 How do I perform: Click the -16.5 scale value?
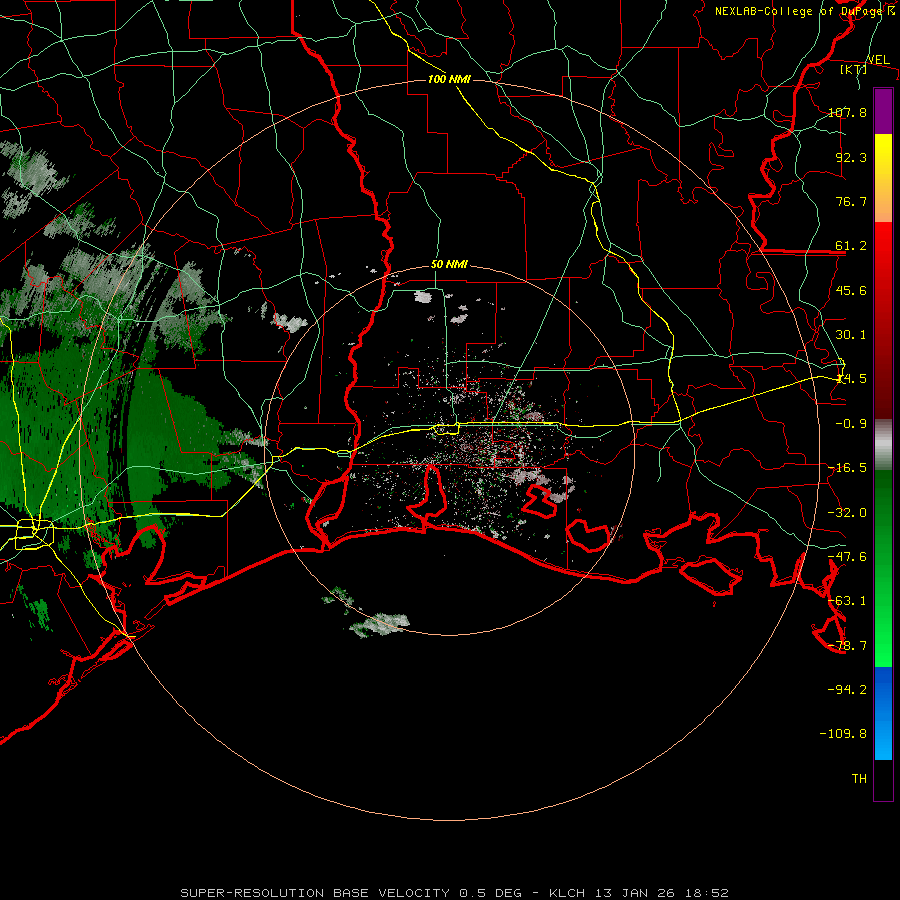(847, 468)
